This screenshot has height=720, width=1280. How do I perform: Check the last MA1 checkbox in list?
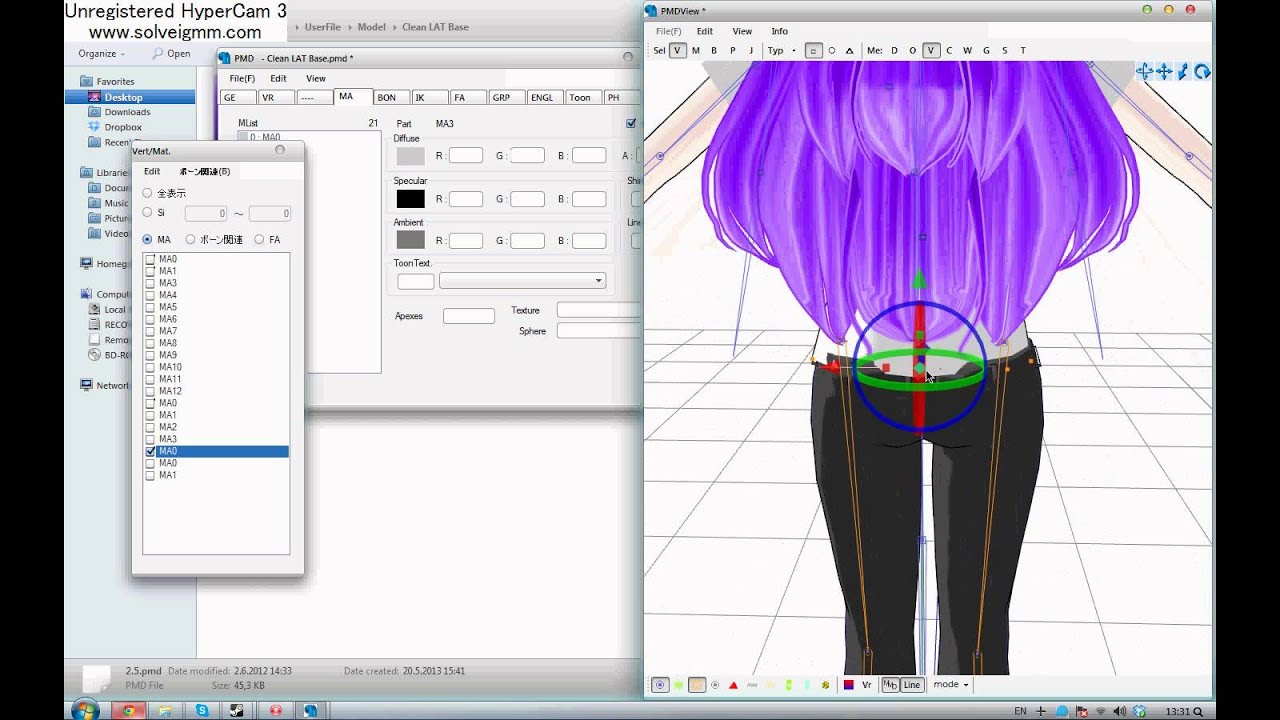(x=150, y=475)
